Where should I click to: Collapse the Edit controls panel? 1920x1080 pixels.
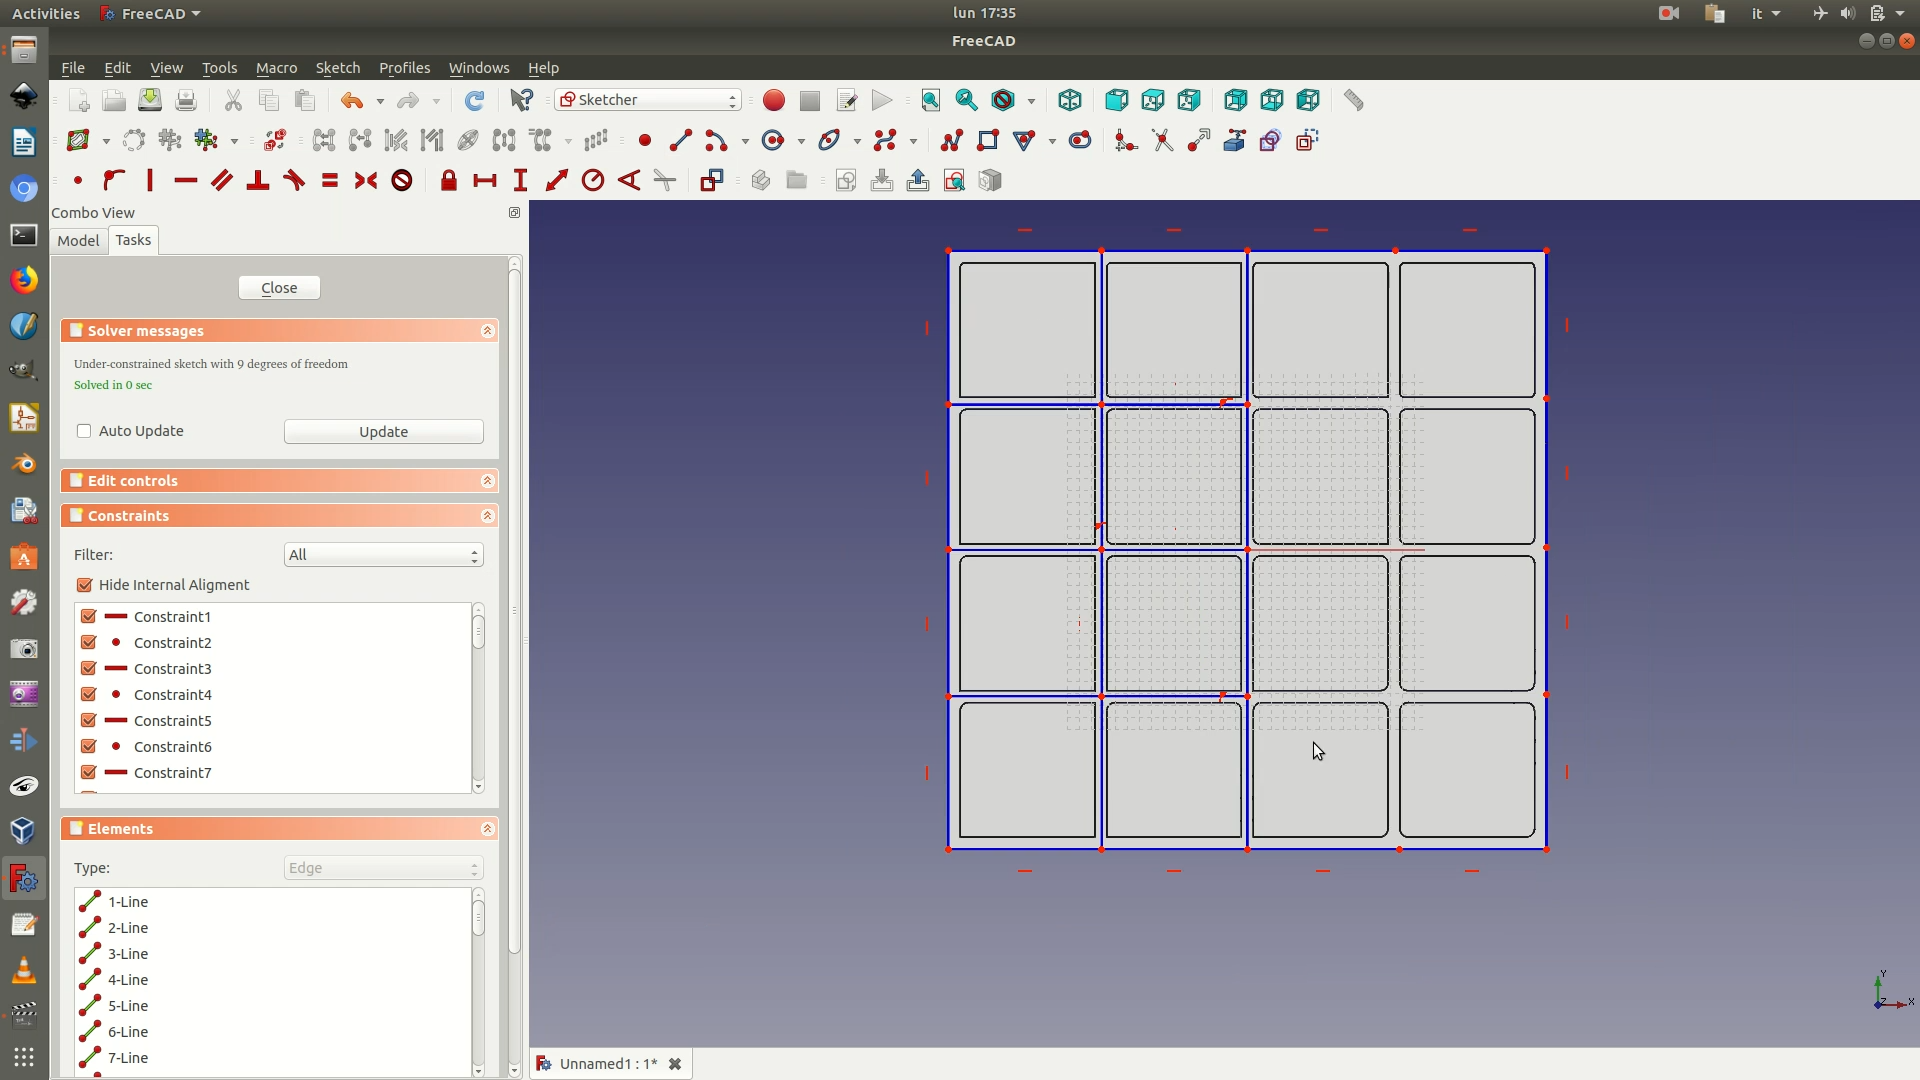[x=488, y=481]
